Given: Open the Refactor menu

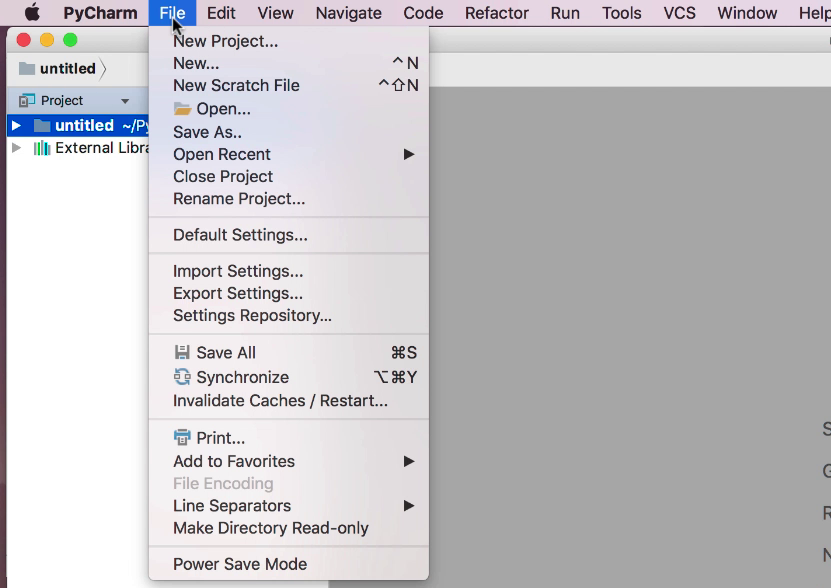Looking at the screenshot, I should coord(497,13).
